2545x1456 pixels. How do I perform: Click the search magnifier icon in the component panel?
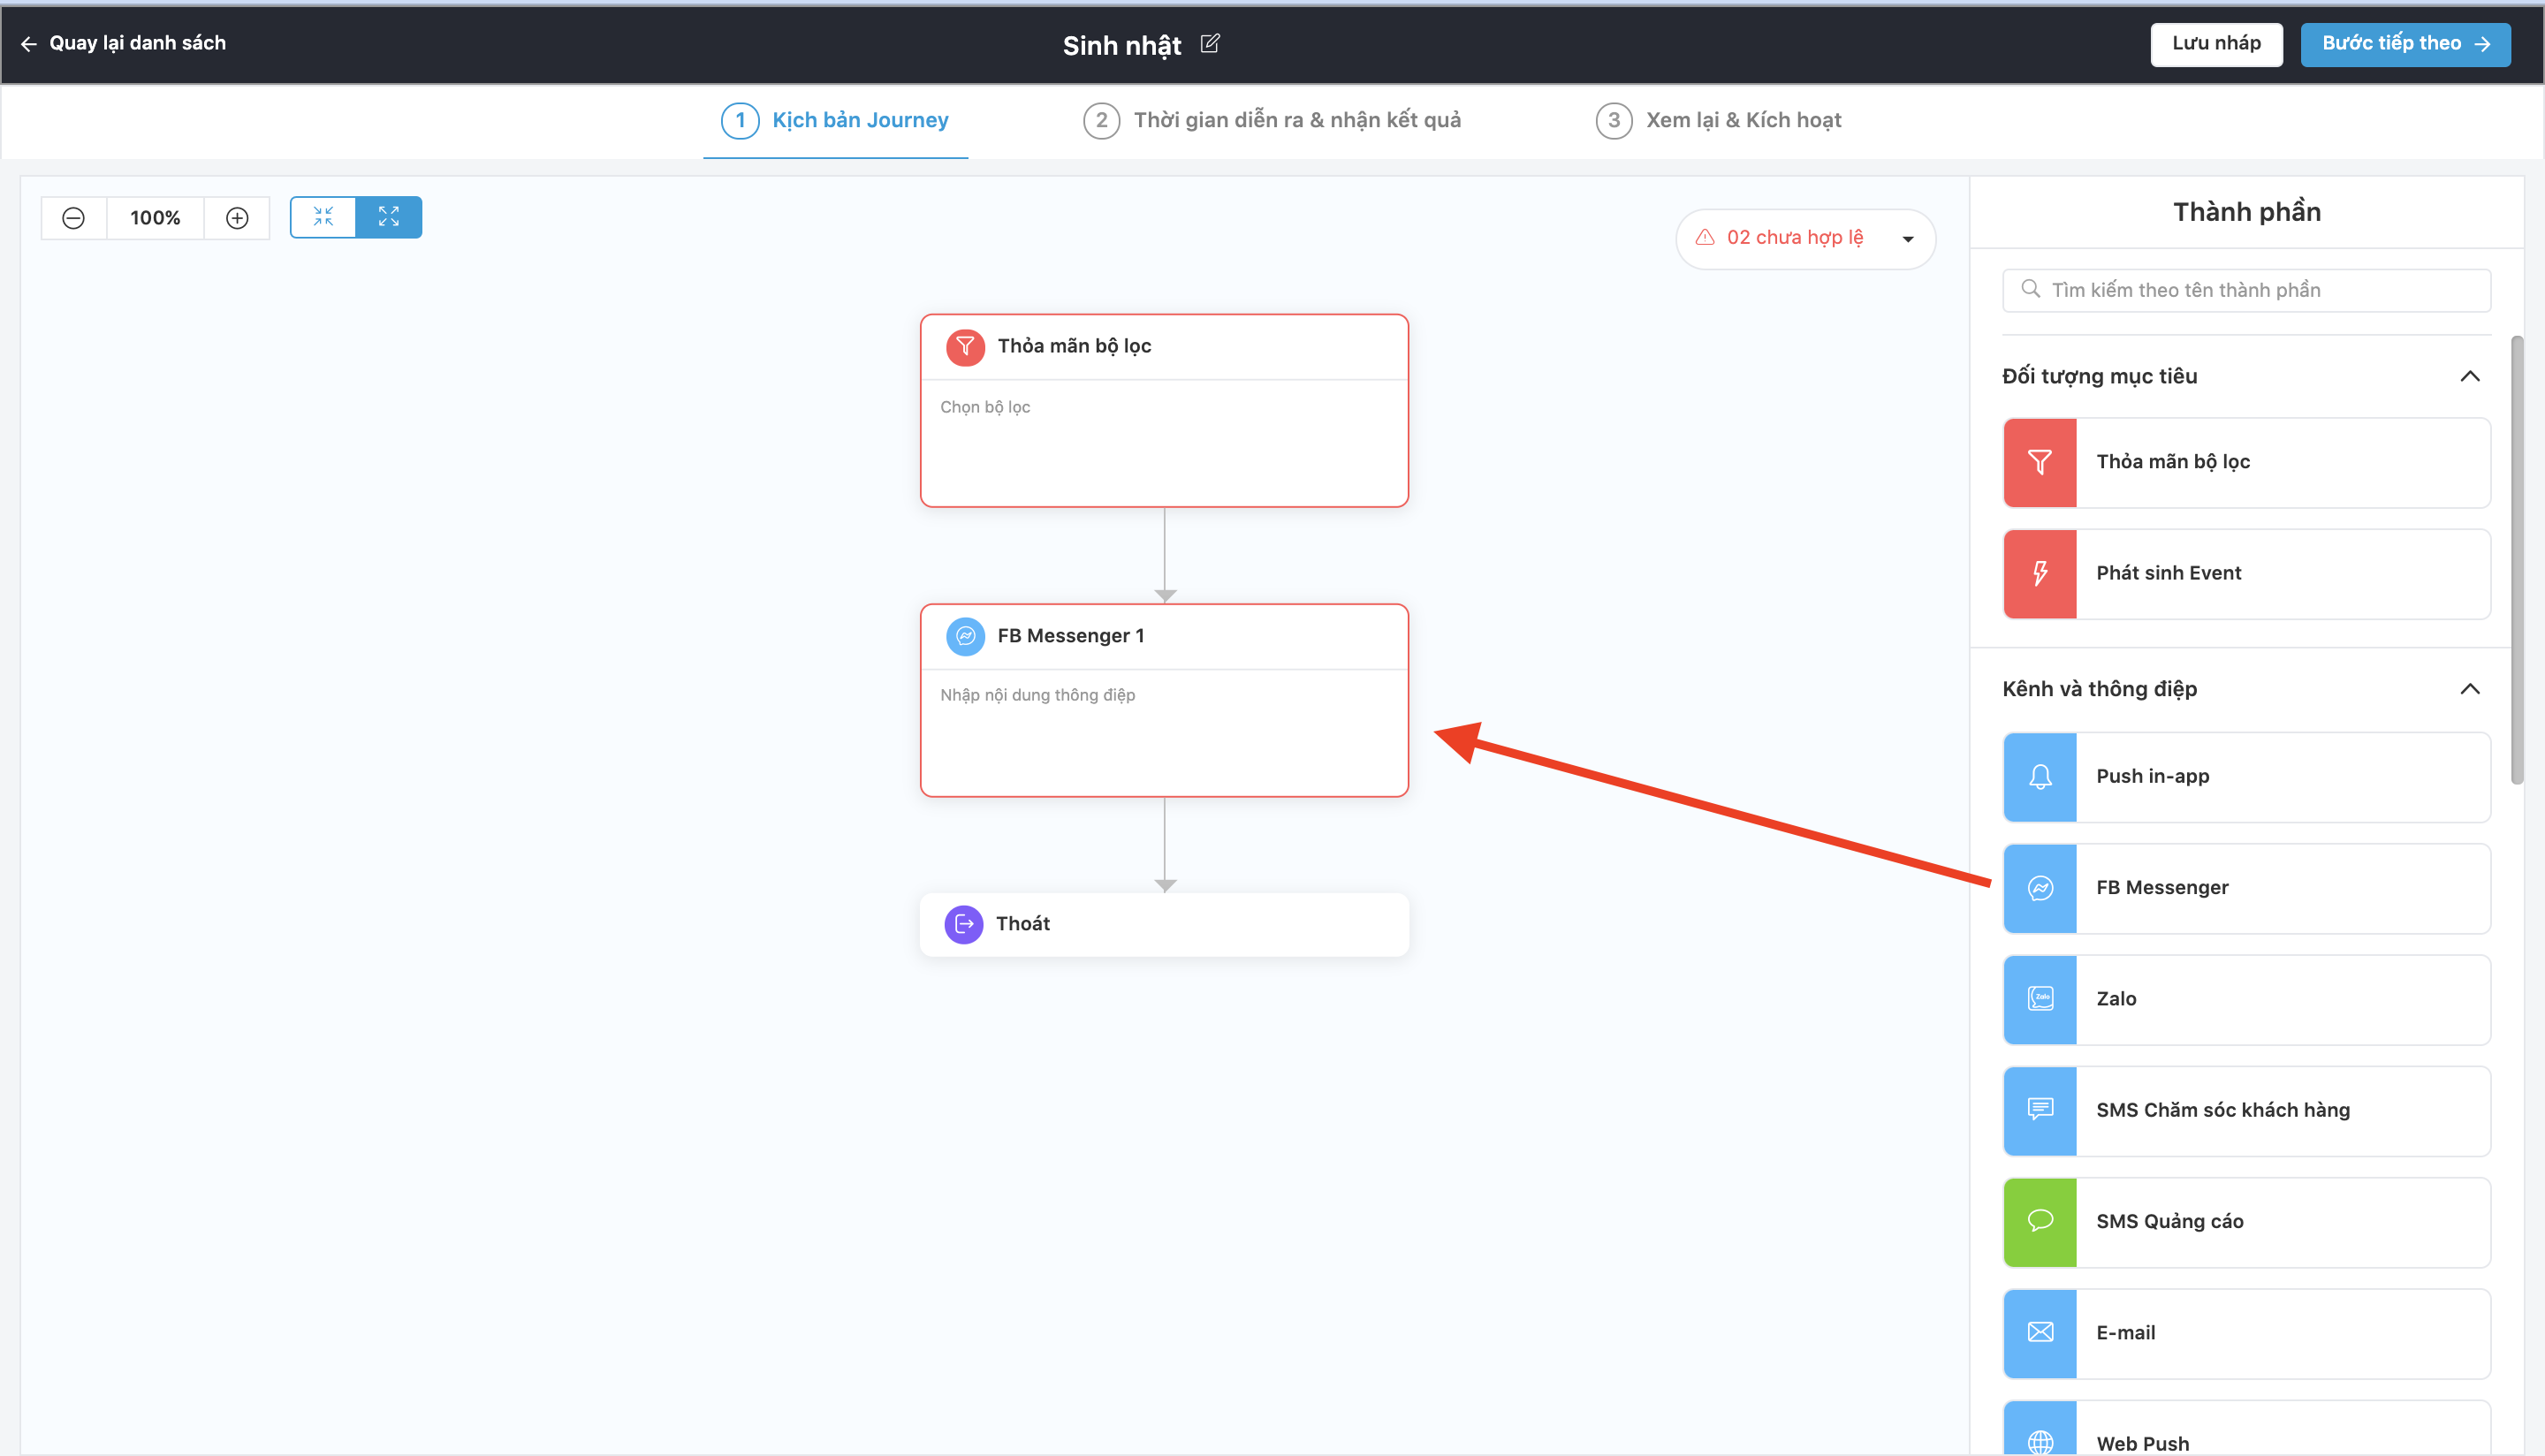(x=2030, y=289)
